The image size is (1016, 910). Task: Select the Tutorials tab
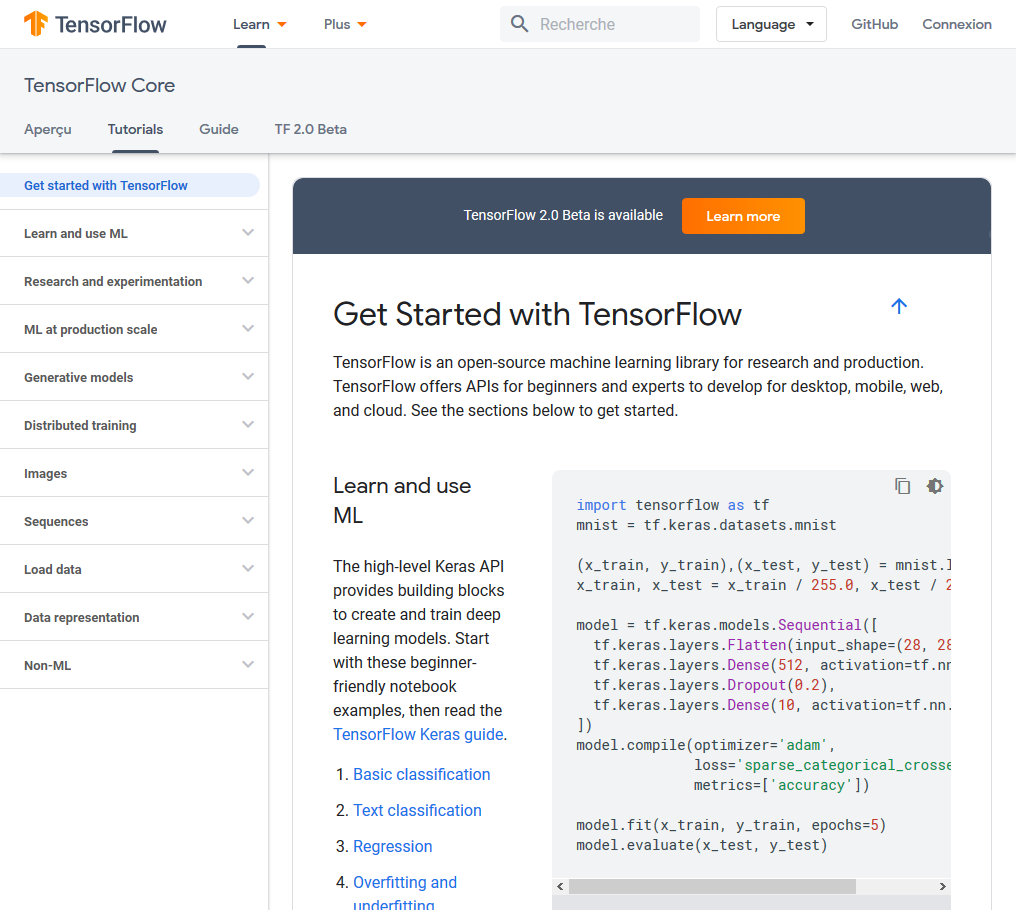[135, 129]
